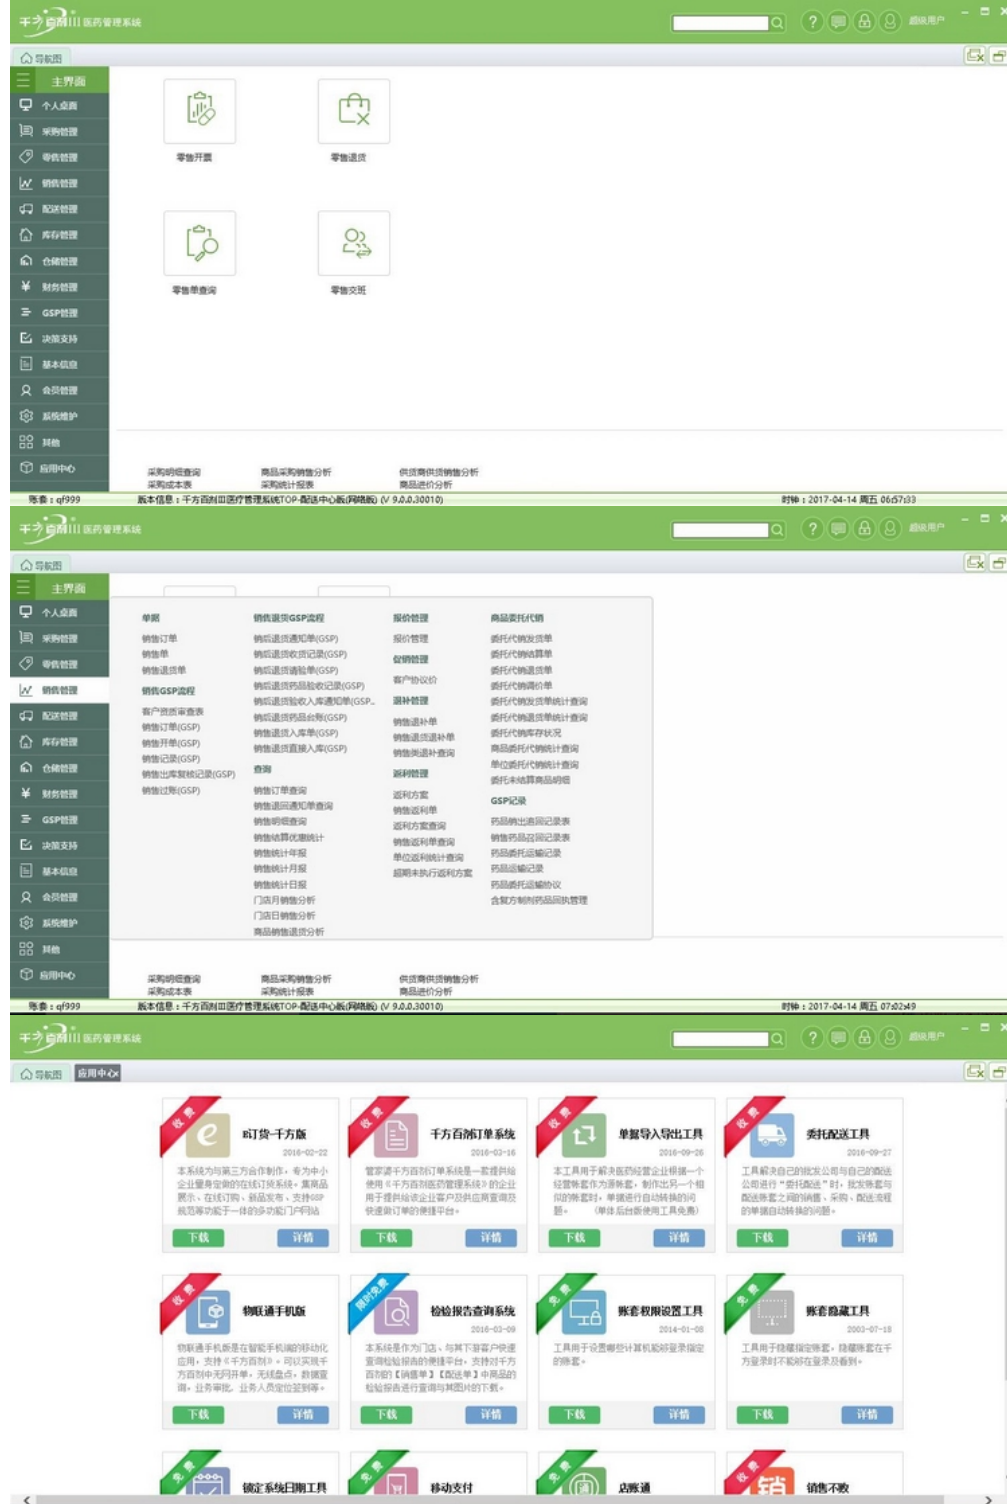Open 客户协议价 in the flyout menu
1007x1504 pixels.
coord(415,680)
